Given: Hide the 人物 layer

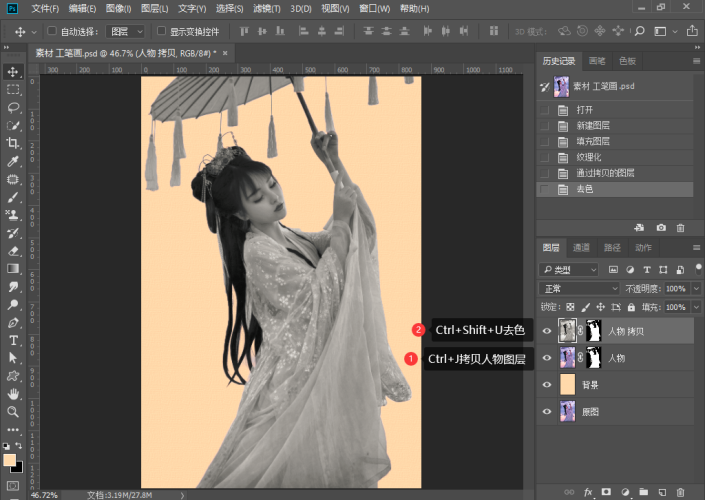Looking at the screenshot, I should (547, 358).
